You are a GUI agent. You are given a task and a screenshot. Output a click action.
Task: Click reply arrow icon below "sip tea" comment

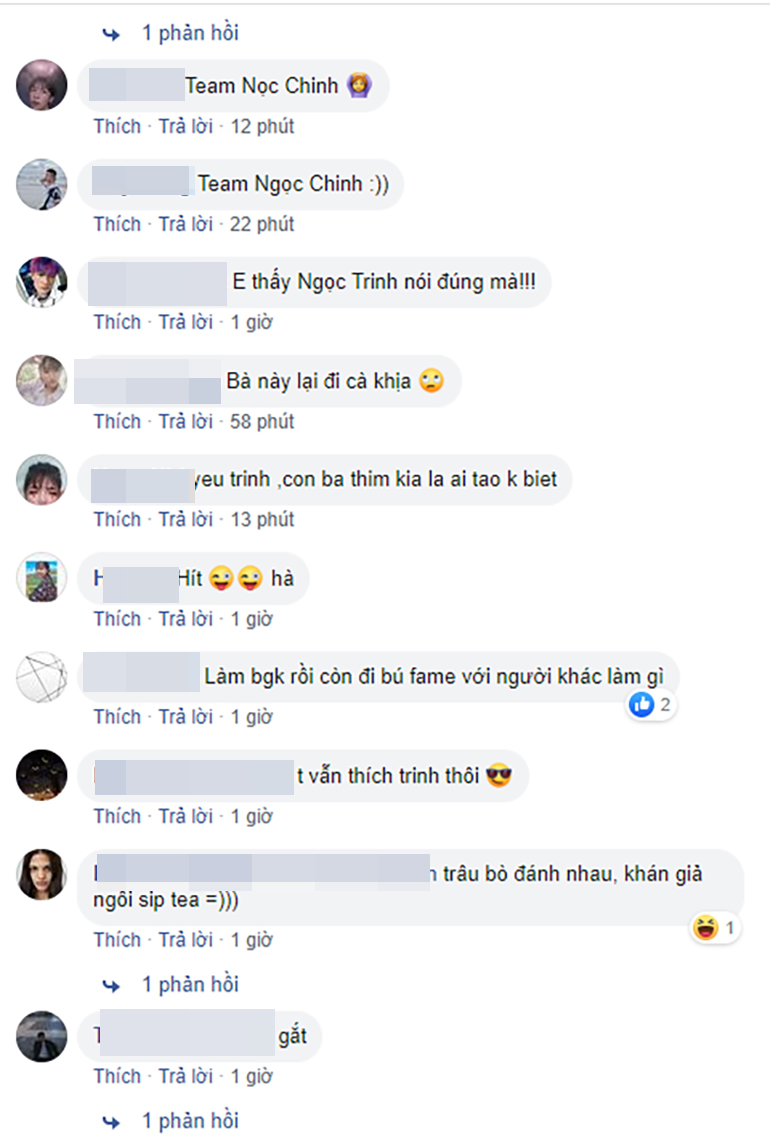coord(111,985)
